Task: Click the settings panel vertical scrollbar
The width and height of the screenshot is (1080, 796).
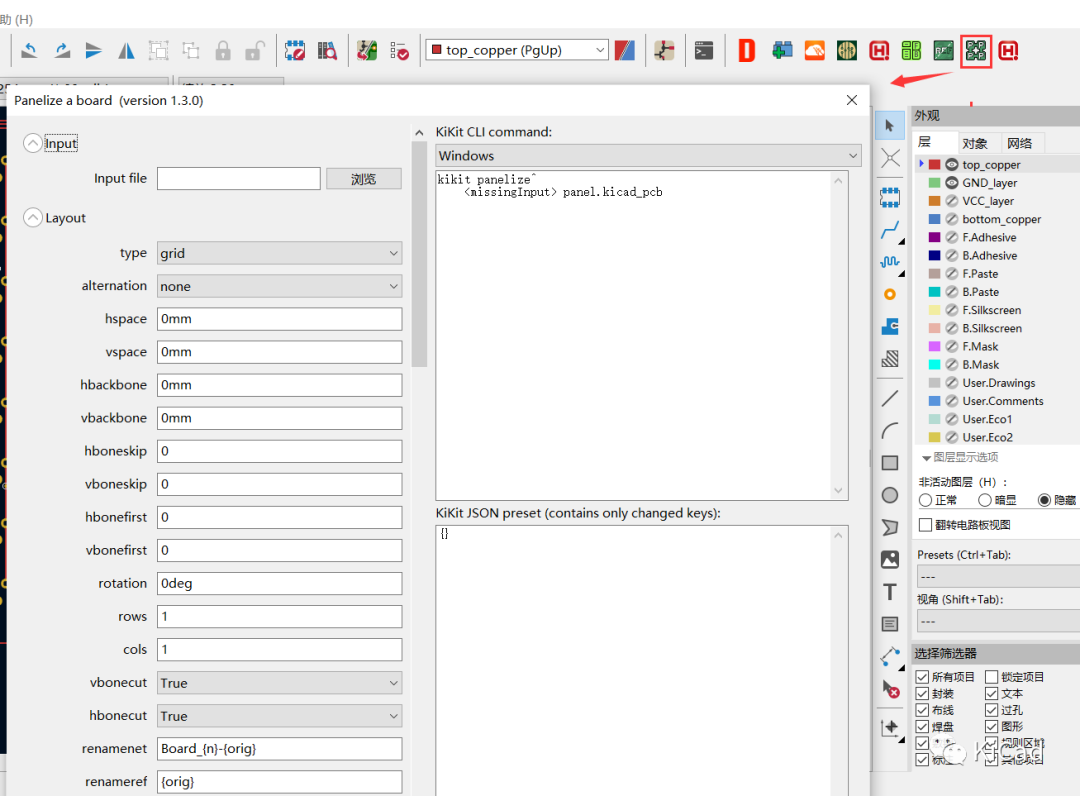Action: point(419,254)
